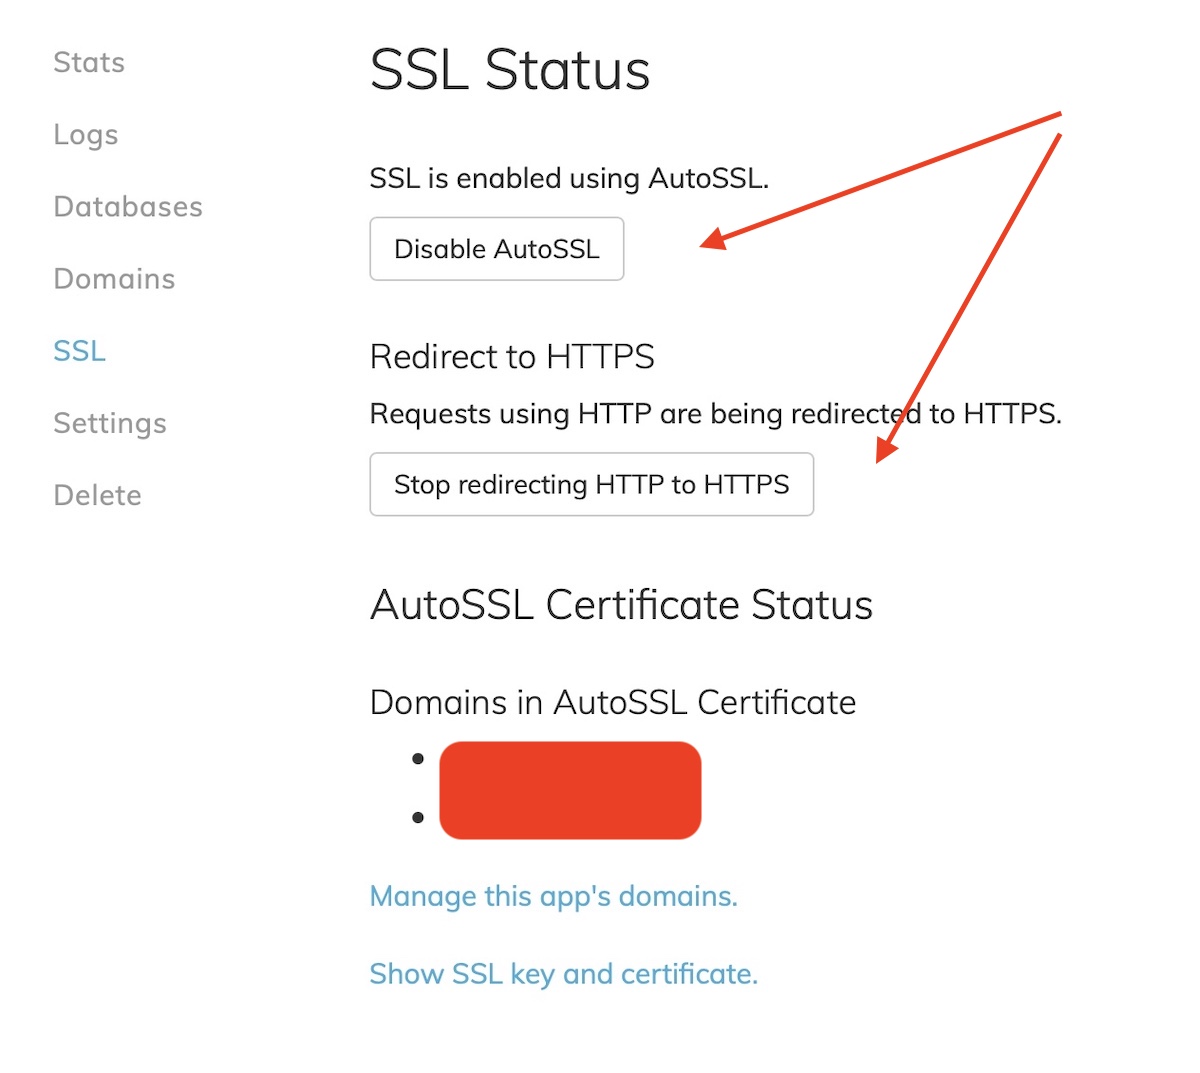Open the Stats section in sidebar
This screenshot has width=1200, height=1073.
coord(89,63)
